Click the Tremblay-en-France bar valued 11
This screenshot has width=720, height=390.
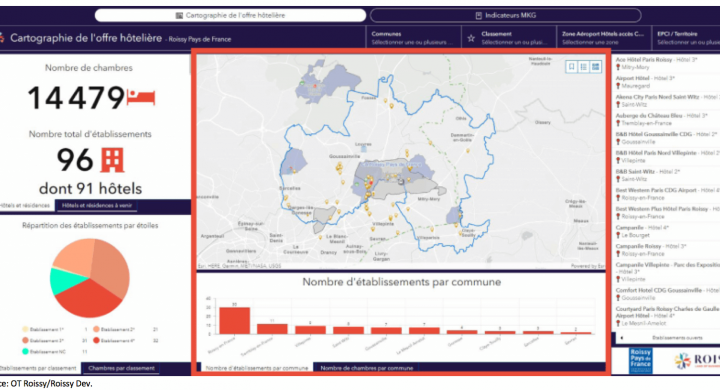pyautogui.click(x=272, y=329)
